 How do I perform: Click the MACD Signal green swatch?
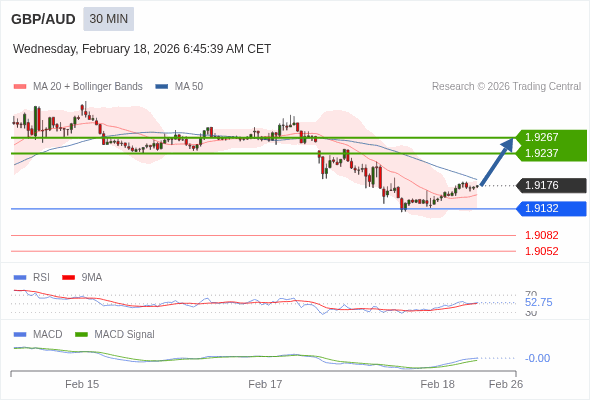point(81,335)
